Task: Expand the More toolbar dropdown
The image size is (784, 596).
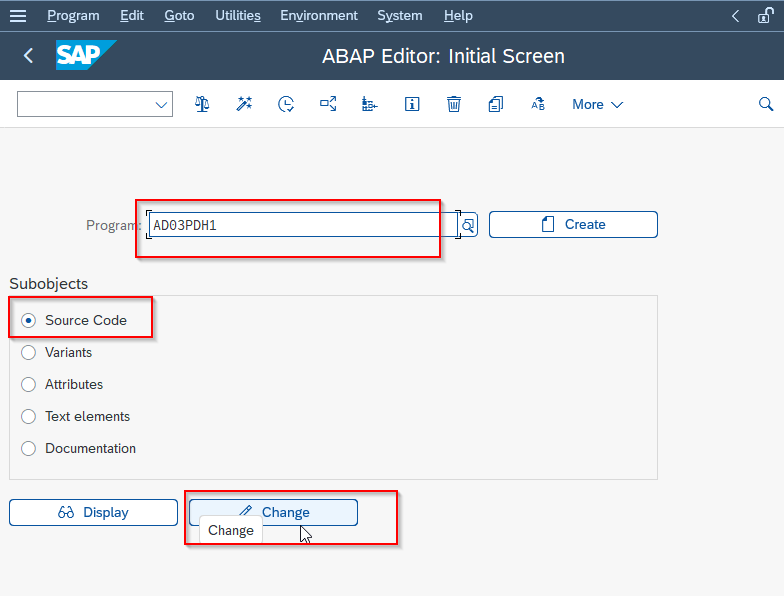Action: [598, 104]
